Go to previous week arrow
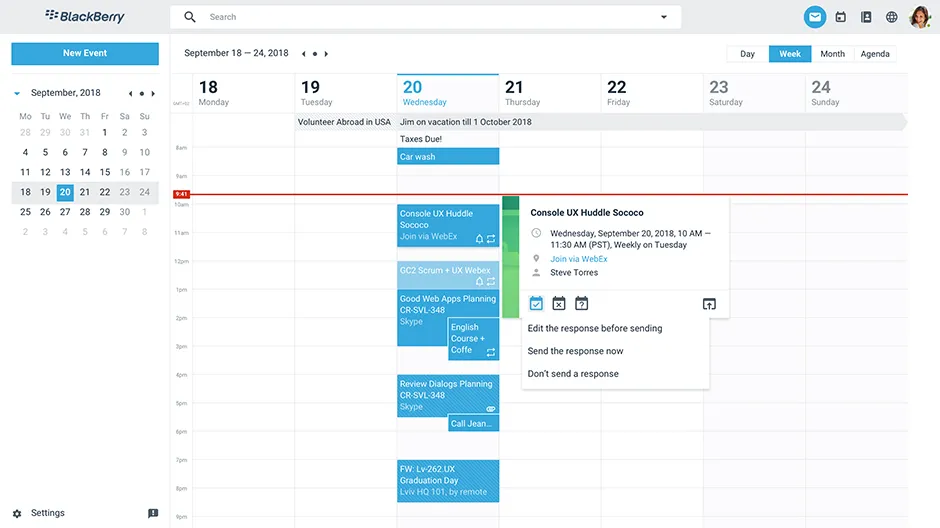This screenshot has height=528, width=940. coord(304,54)
